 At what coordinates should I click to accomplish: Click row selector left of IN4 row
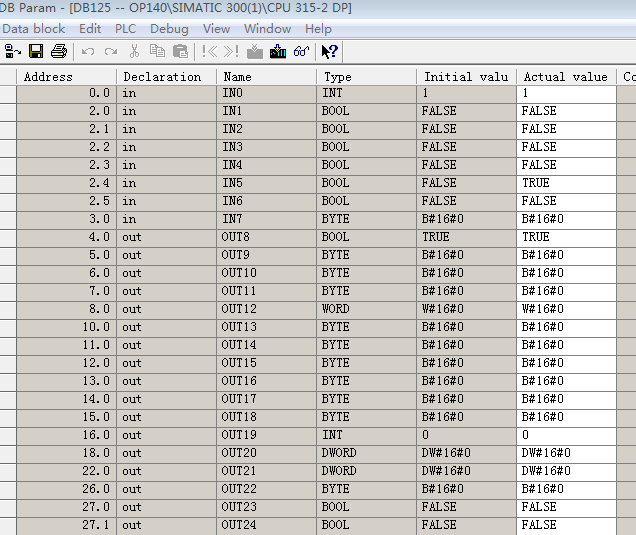8,165
